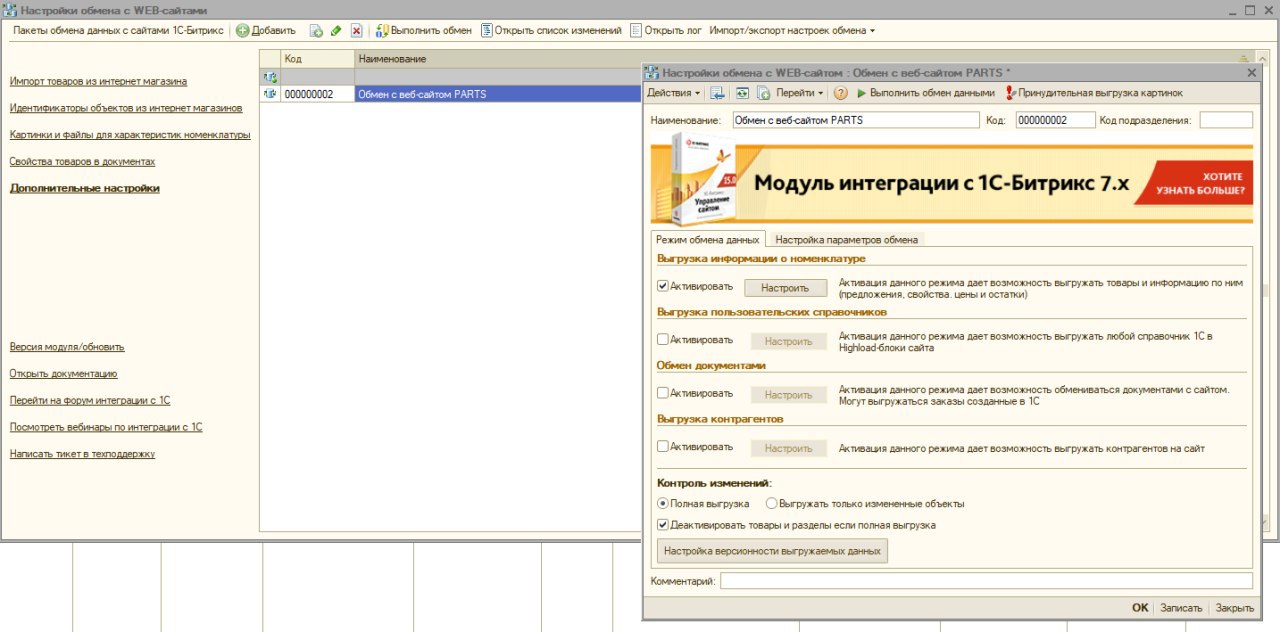
Task: Open the Перейти dropdown menu
Action: [800, 93]
